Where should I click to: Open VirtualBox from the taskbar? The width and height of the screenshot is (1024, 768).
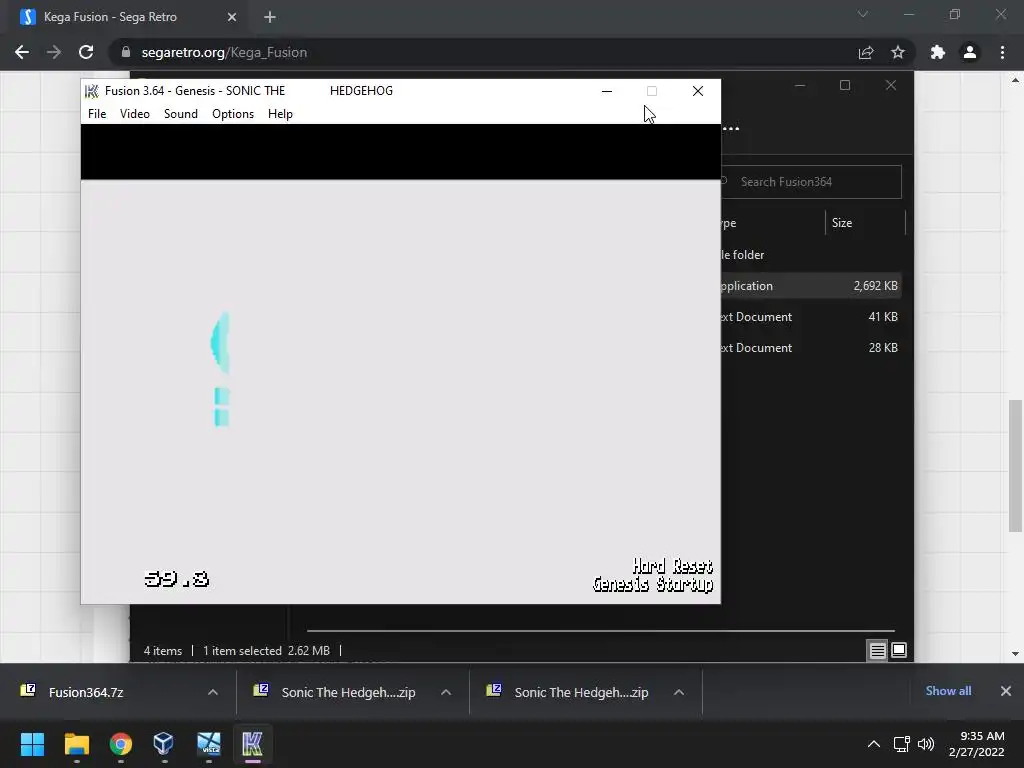[x=164, y=744]
